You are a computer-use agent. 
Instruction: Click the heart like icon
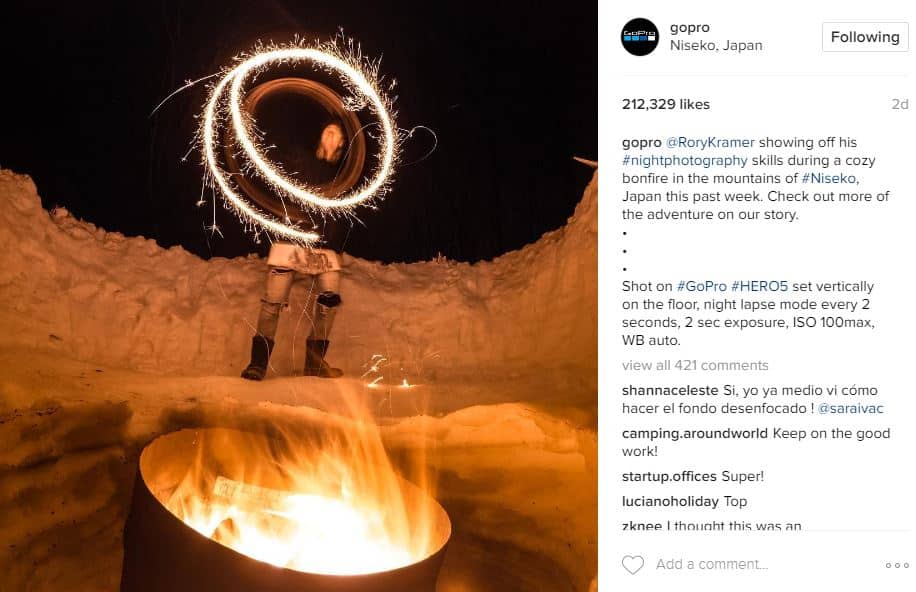633,565
